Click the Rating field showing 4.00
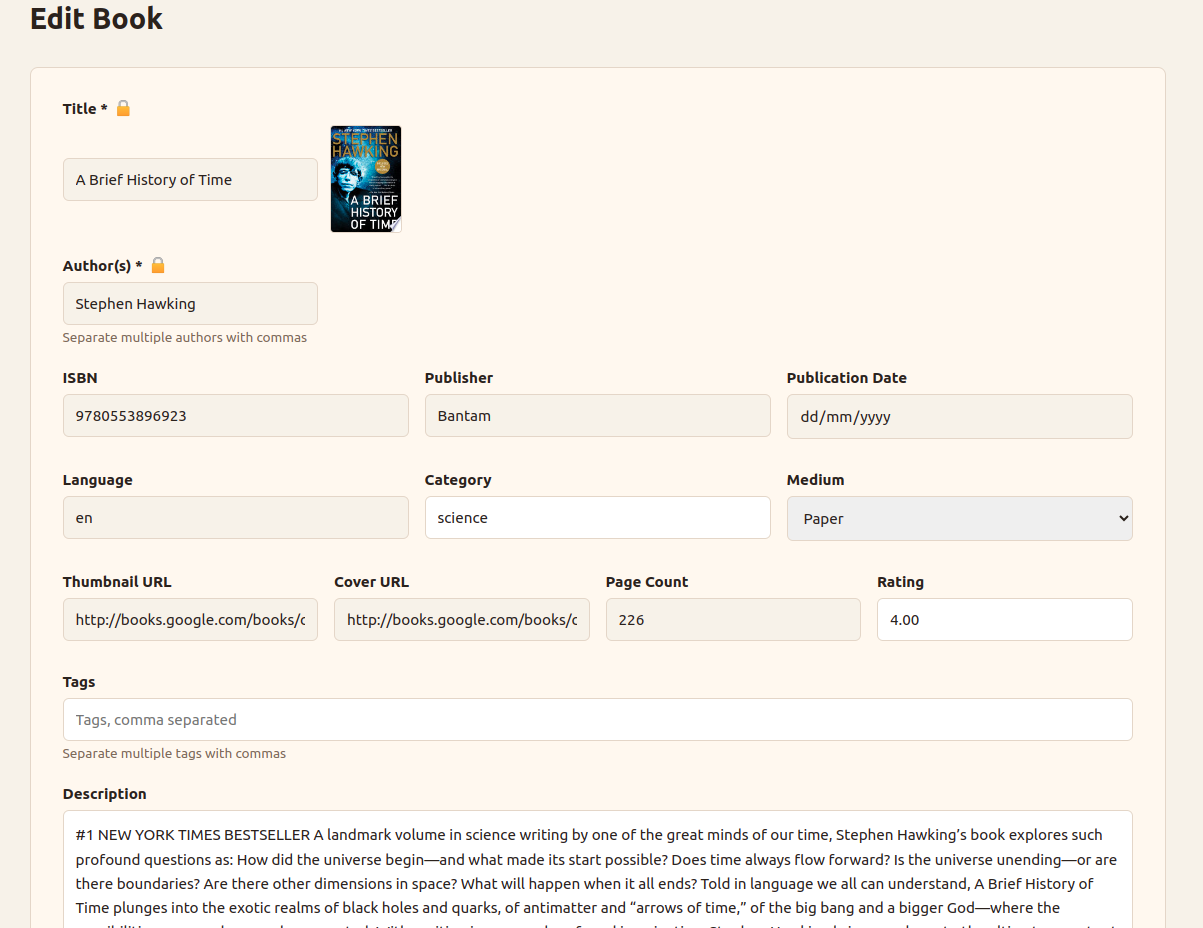The height and width of the screenshot is (928, 1203). 1004,619
